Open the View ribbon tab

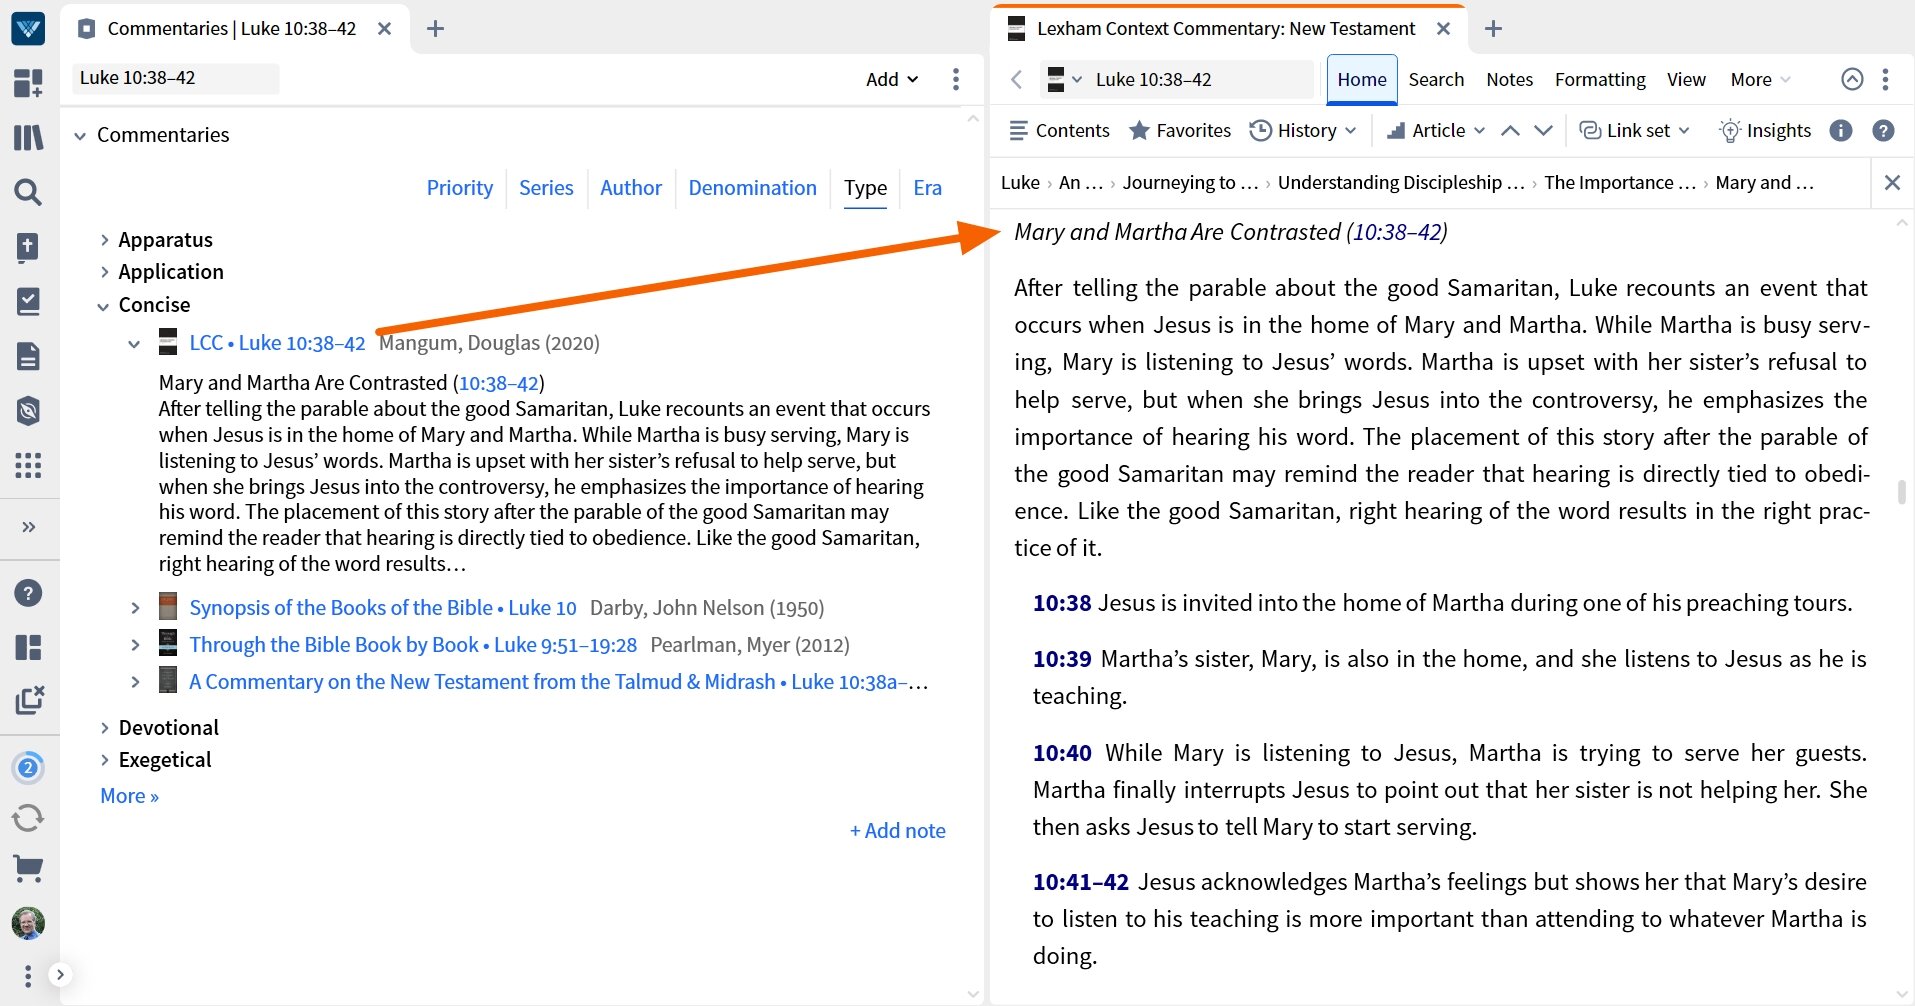coord(1686,79)
